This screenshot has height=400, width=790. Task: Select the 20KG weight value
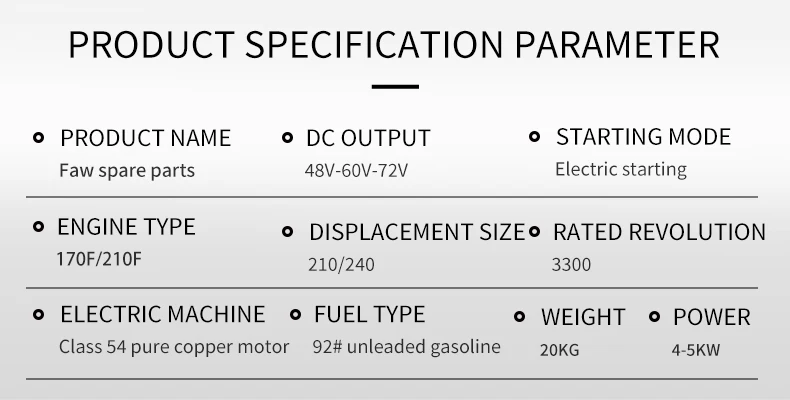[560, 350]
